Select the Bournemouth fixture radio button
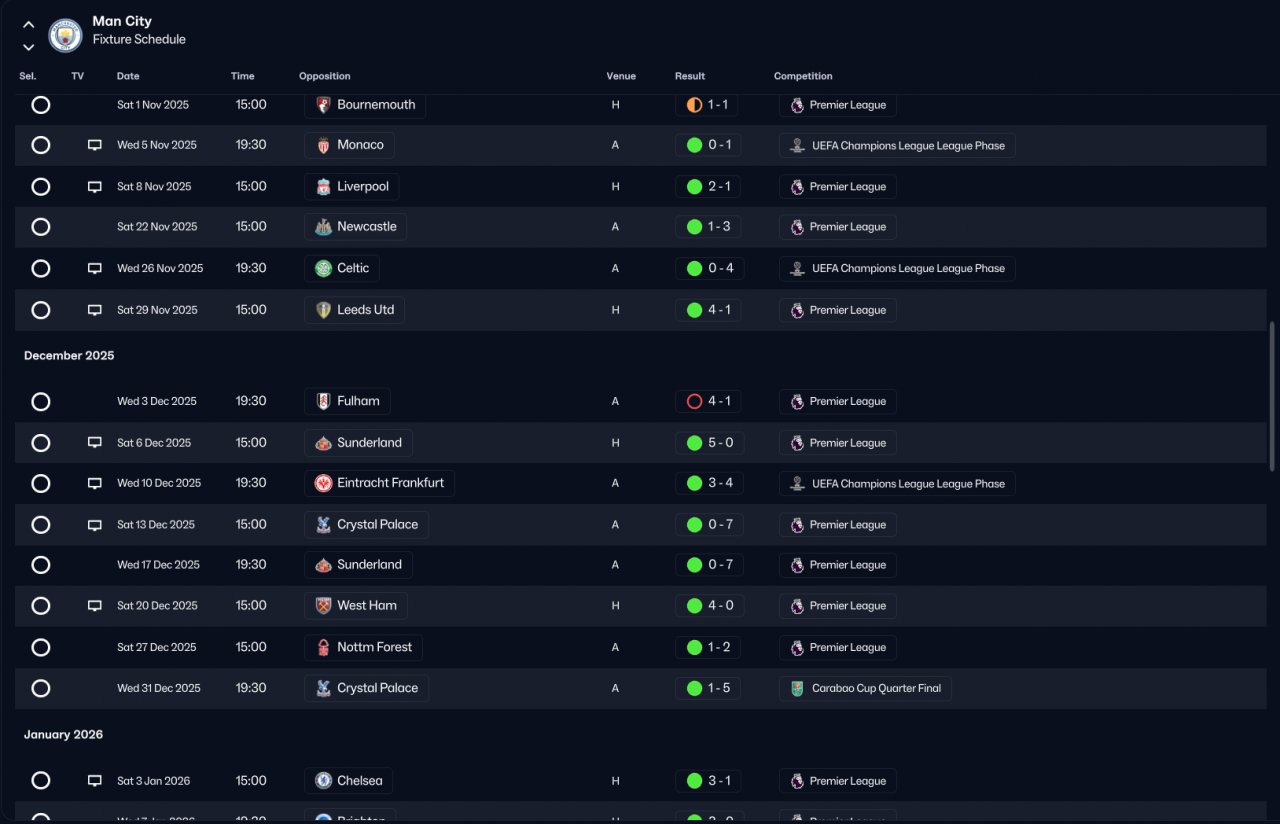Image resolution: width=1280 pixels, height=824 pixels. click(x=41, y=105)
